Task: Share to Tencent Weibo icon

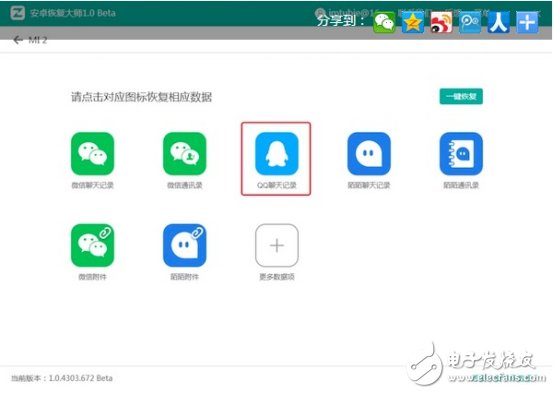Action: point(470,22)
